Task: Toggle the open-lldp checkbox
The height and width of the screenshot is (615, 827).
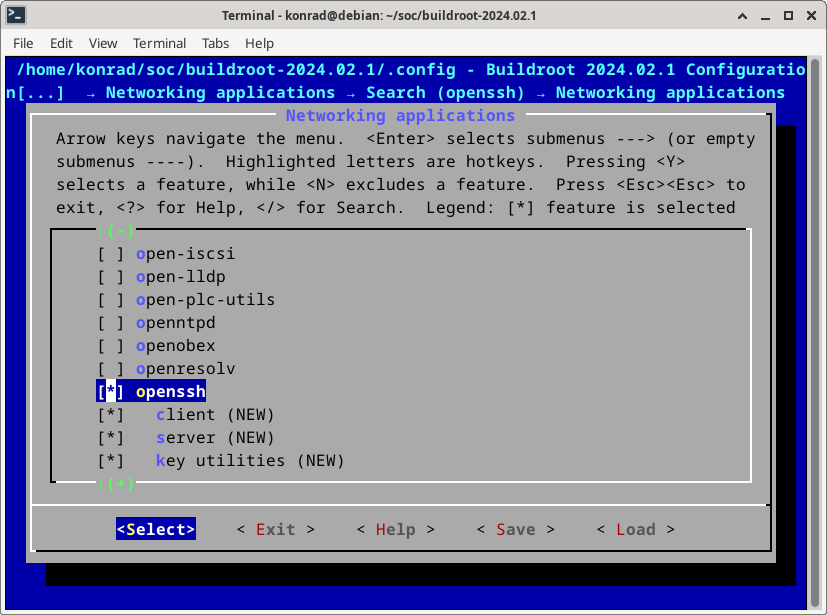Action: 111,277
